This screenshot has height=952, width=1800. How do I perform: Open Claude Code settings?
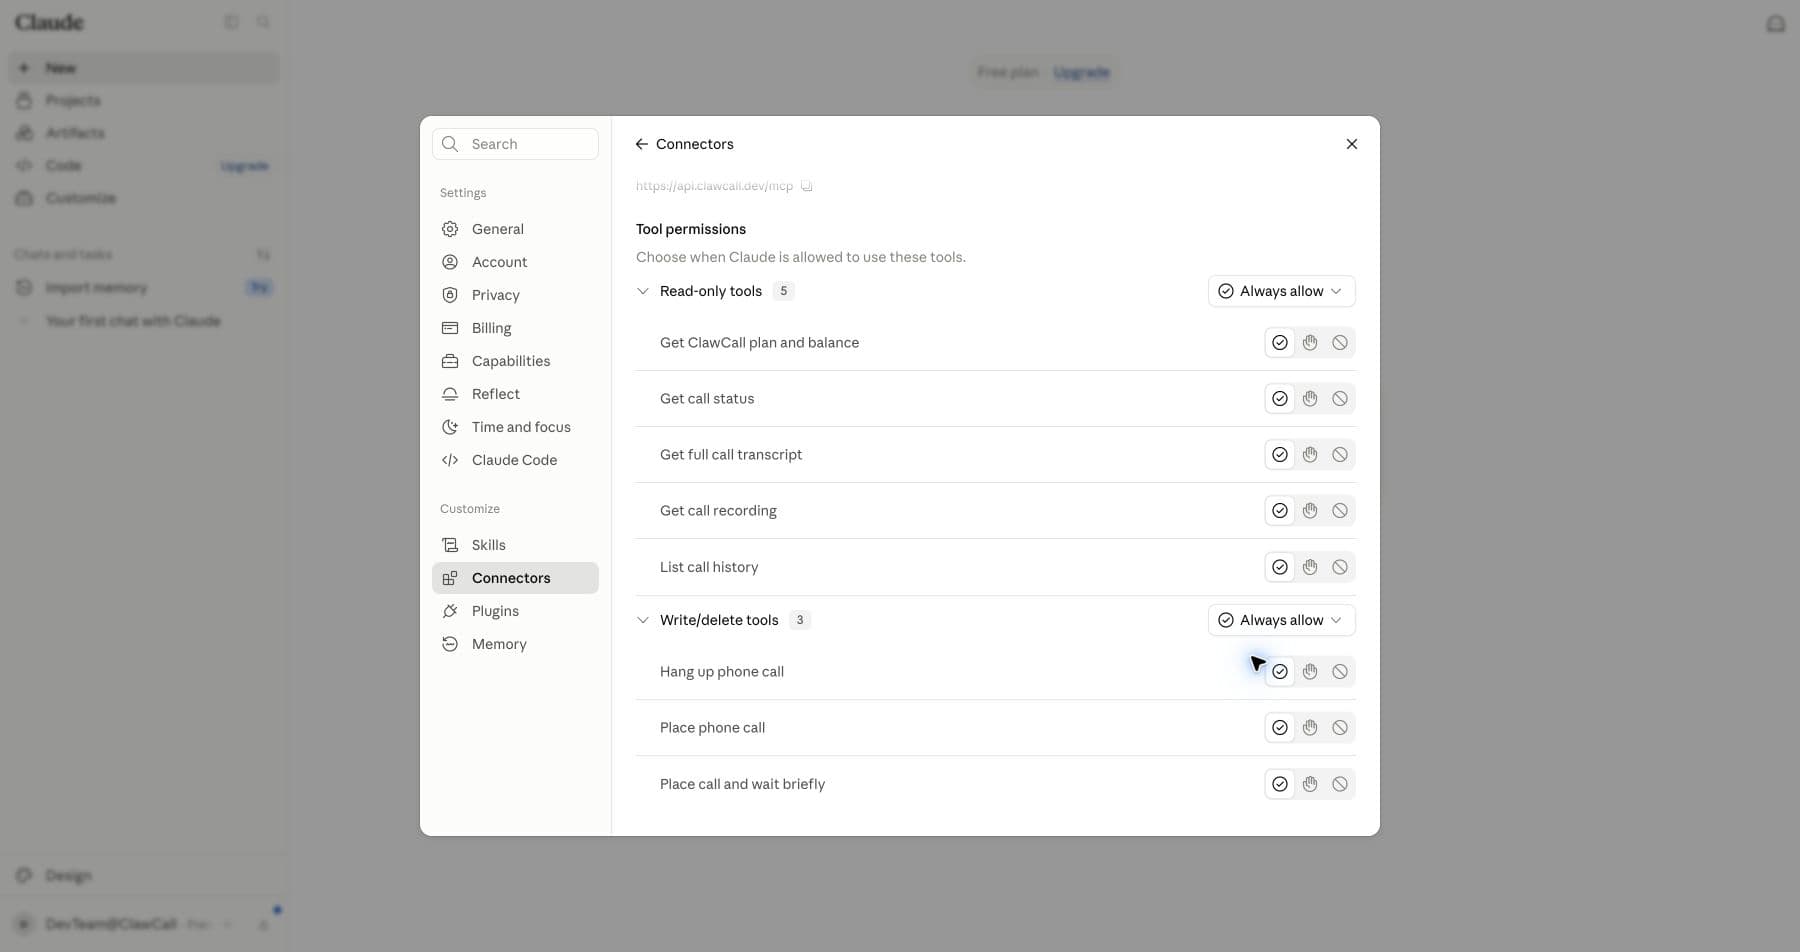click(515, 460)
